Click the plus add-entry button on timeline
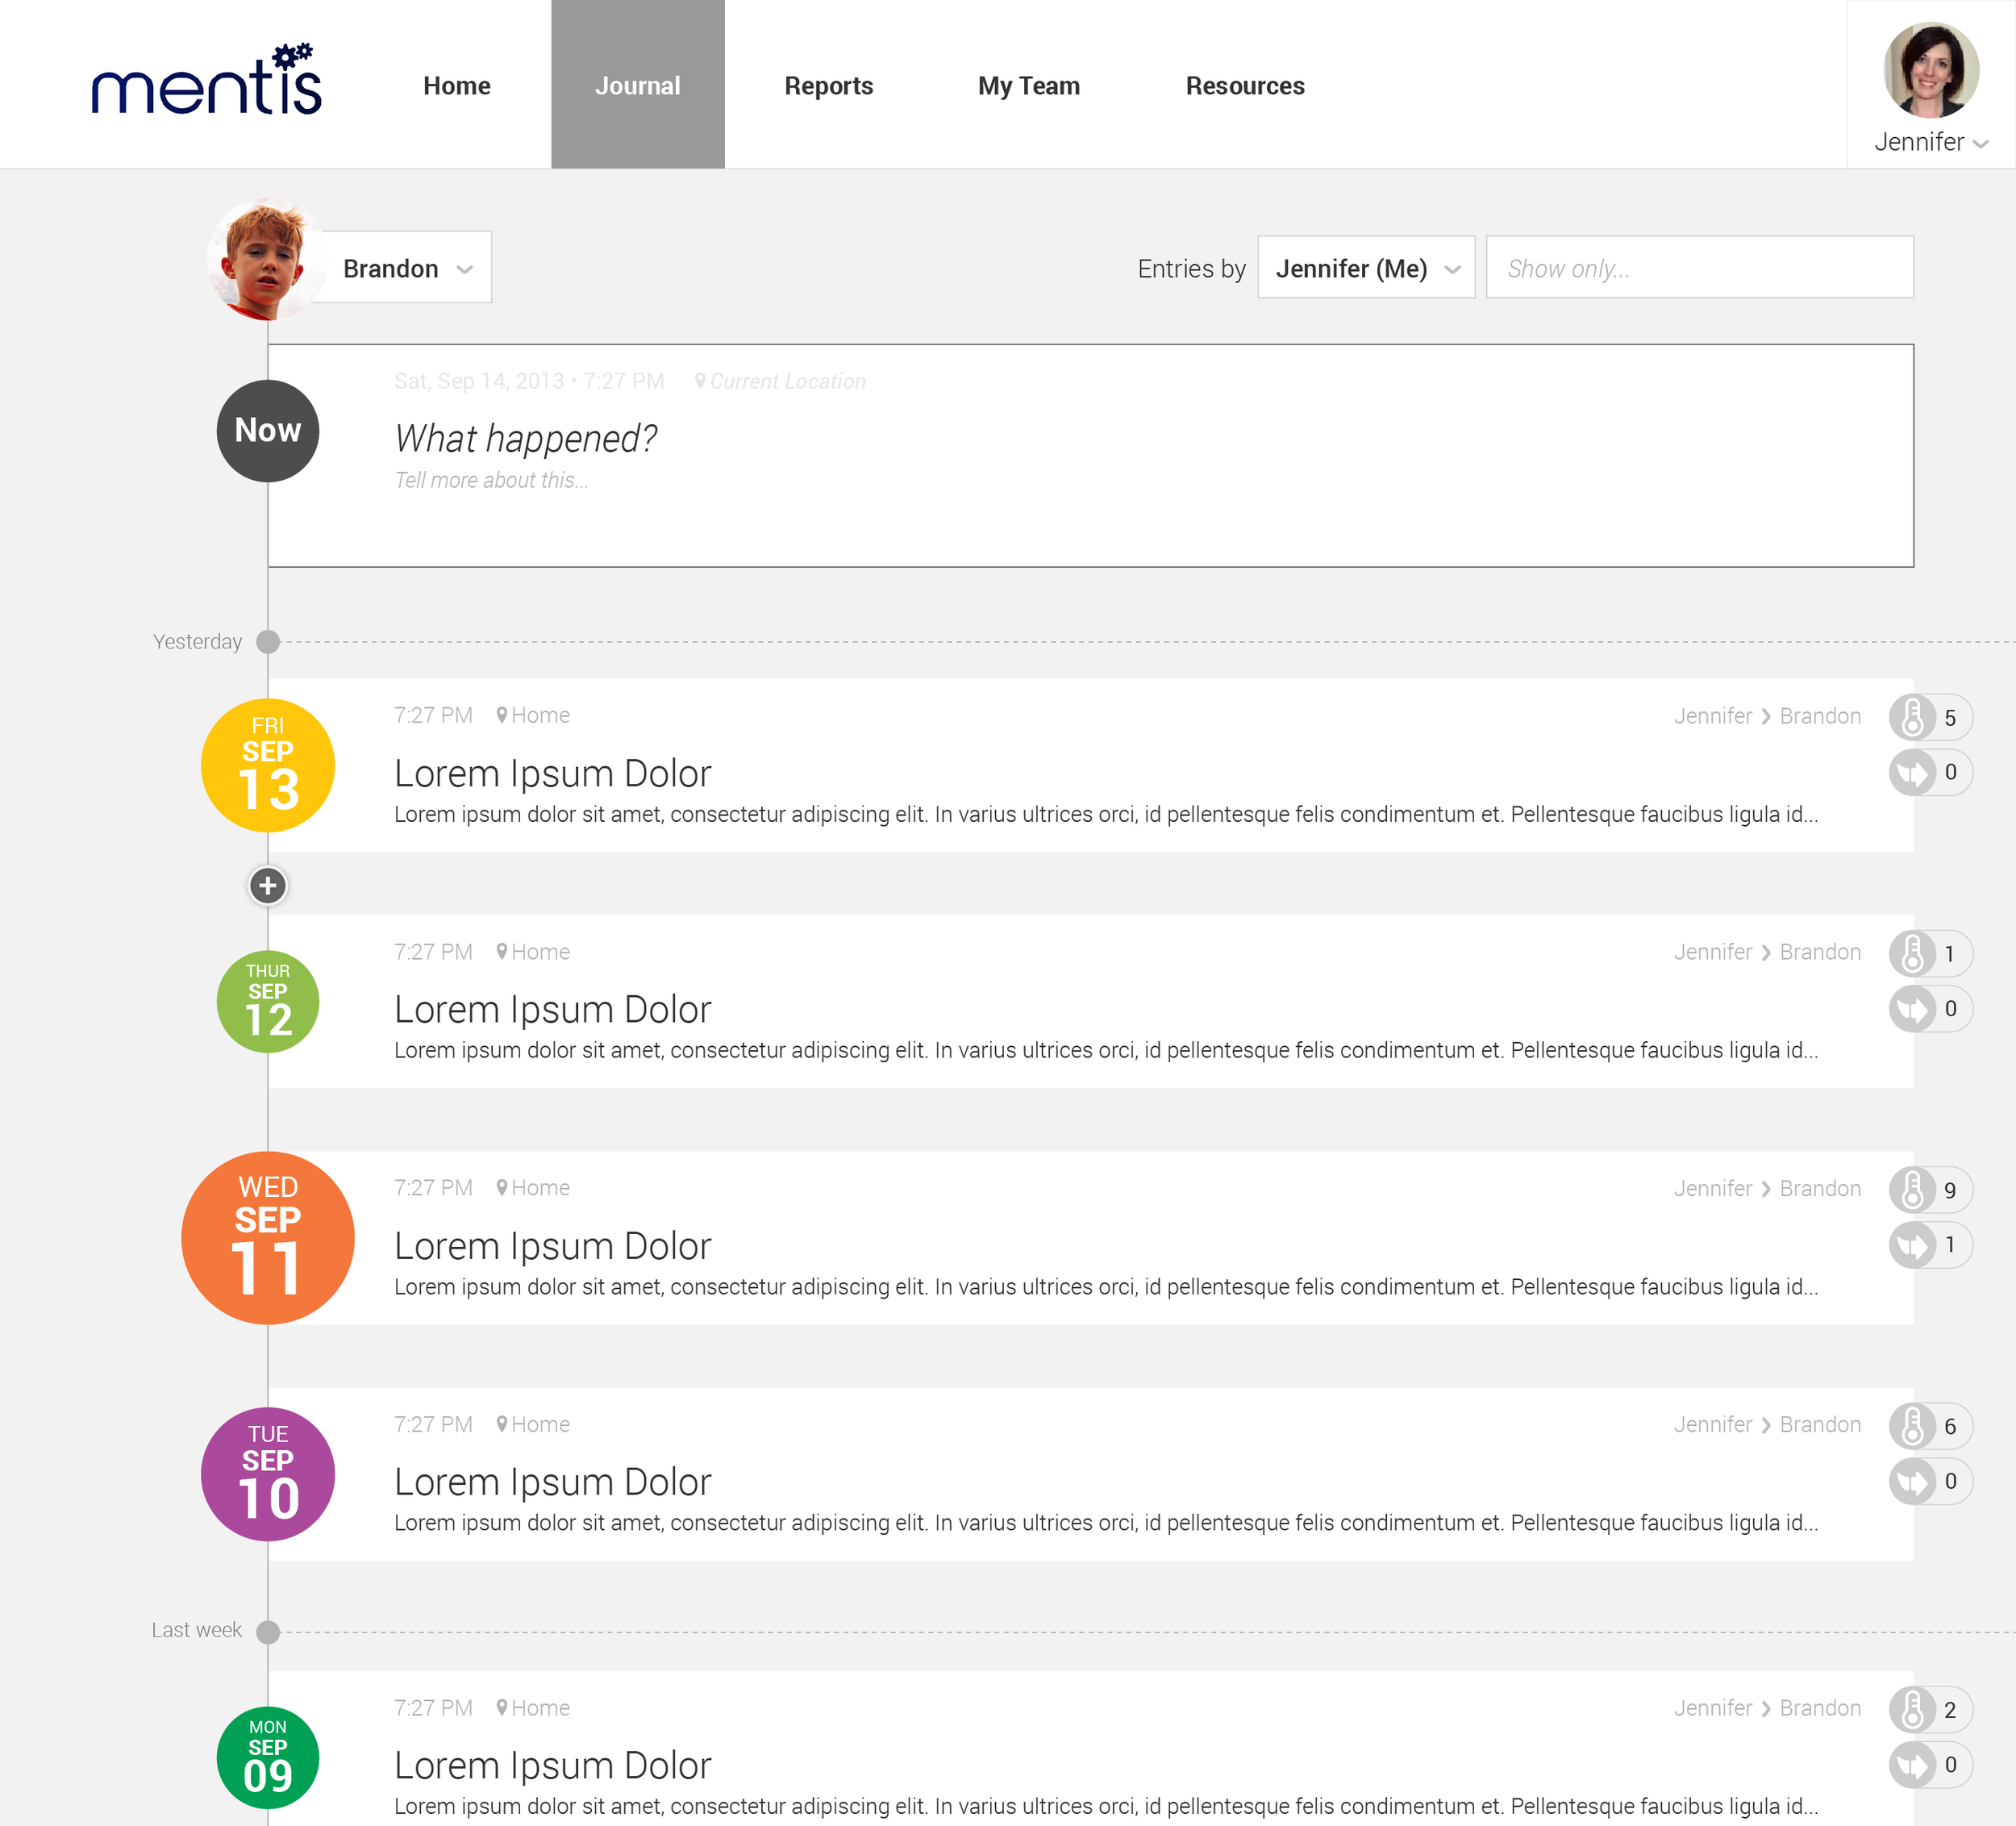This screenshot has width=2016, height=1826. point(267,885)
